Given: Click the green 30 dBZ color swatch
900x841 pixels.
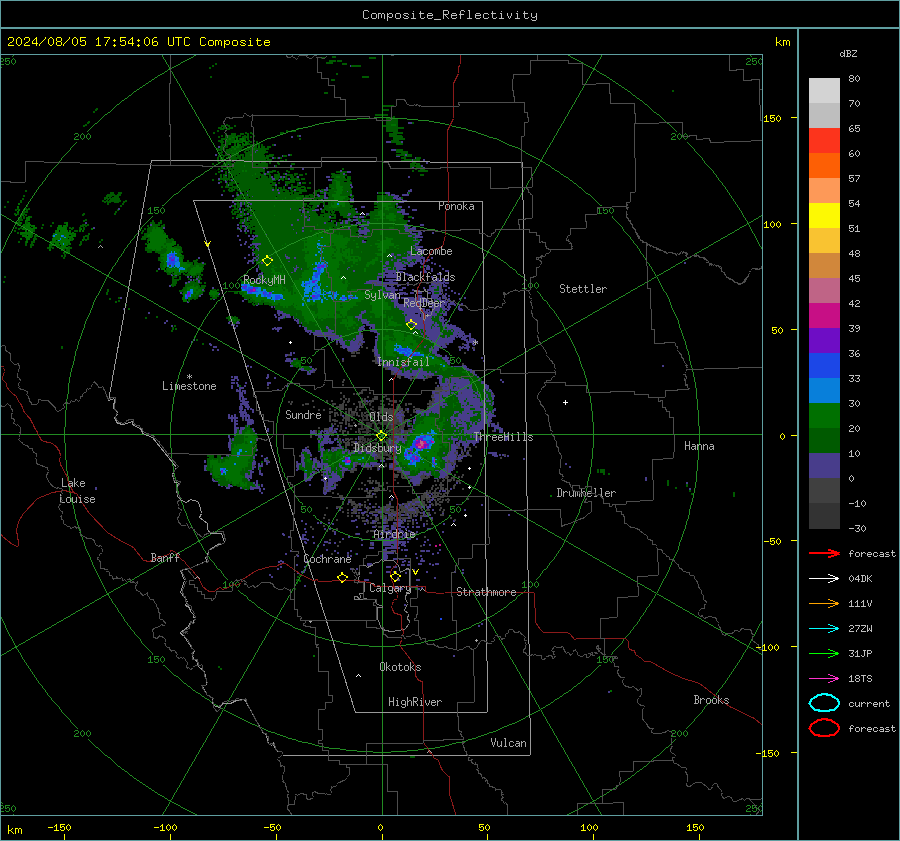Looking at the screenshot, I should click(824, 415).
